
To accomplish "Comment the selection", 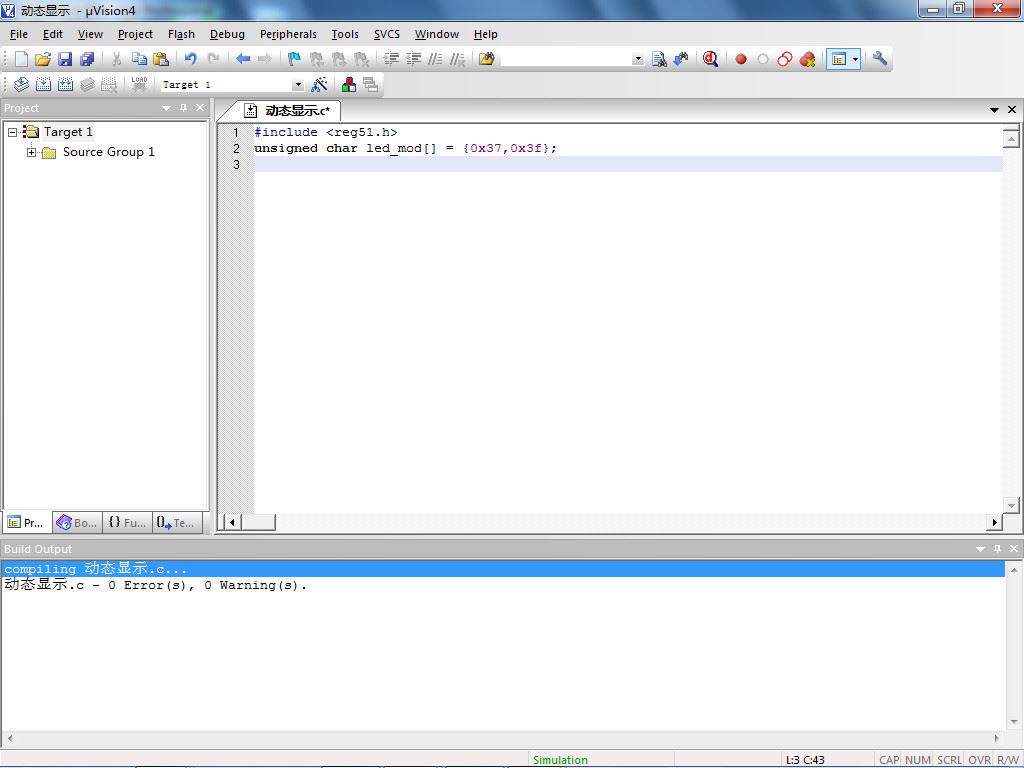I will 436,59.
